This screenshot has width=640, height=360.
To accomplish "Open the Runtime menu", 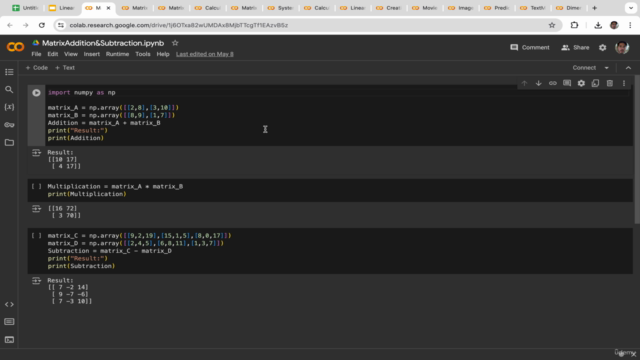I will click(117, 54).
